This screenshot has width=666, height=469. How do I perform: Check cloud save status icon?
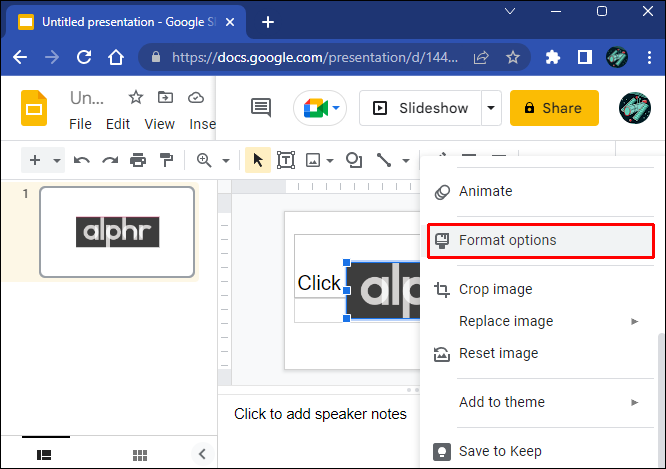196,97
